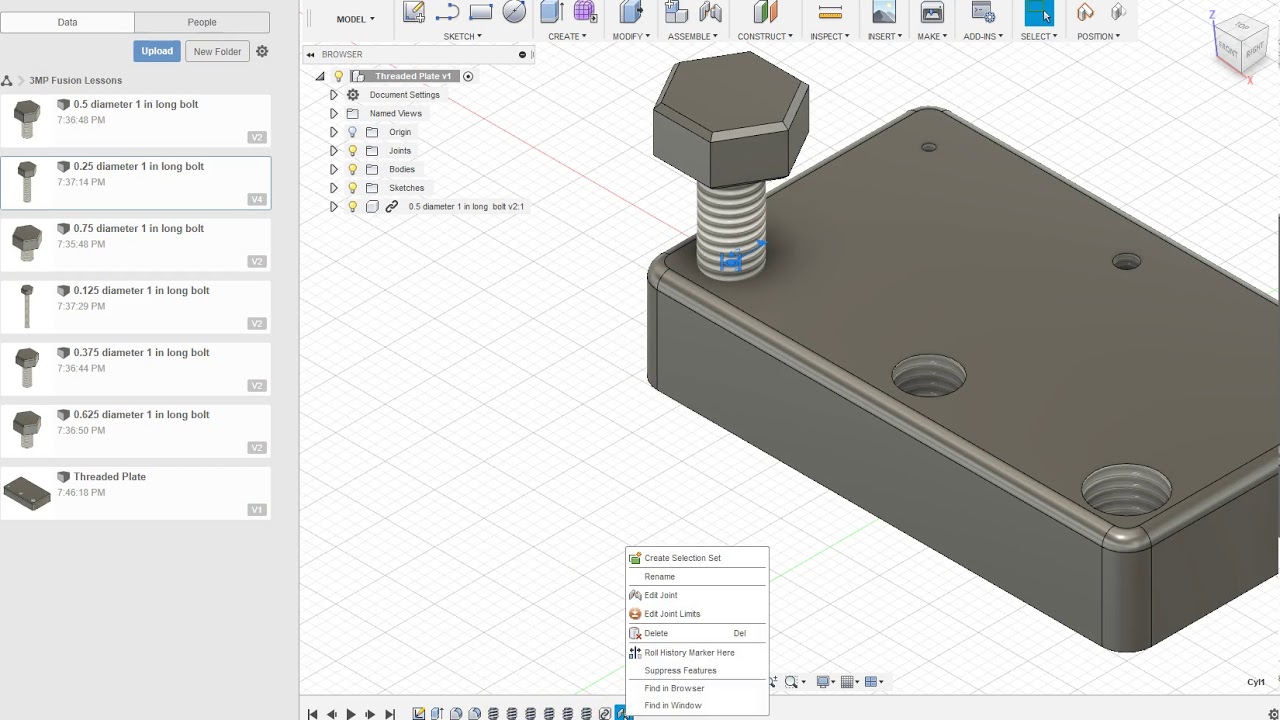Open the Create Form tool icon

pos(585,12)
